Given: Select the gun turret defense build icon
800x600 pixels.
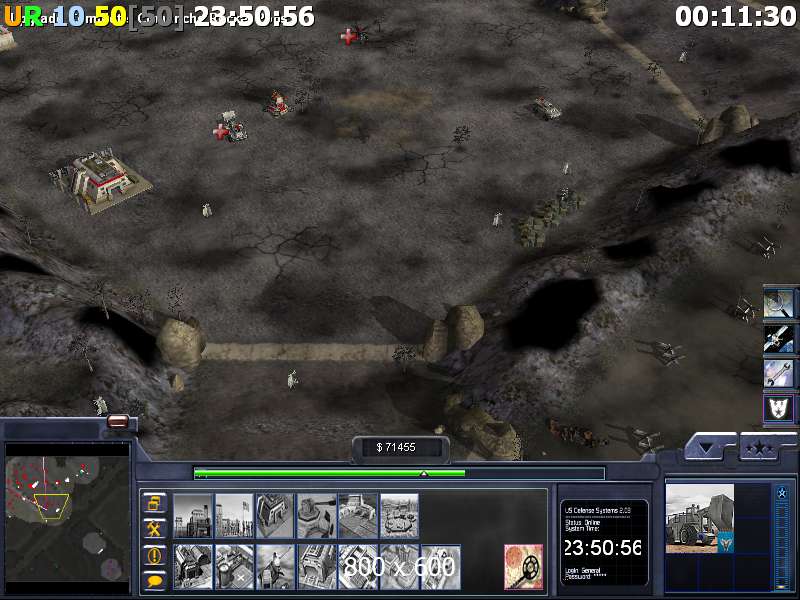Looking at the screenshot, I should pyautogui.click(x=317, y=515).
